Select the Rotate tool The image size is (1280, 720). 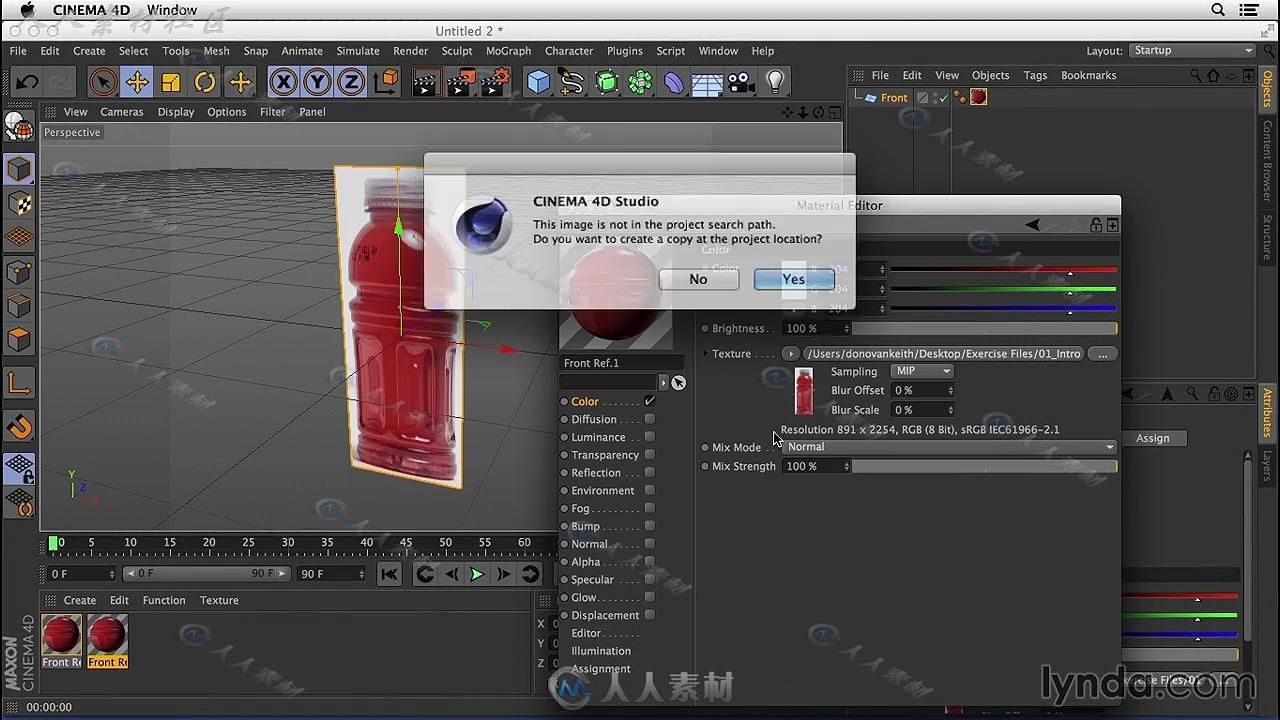pos(205,82)
